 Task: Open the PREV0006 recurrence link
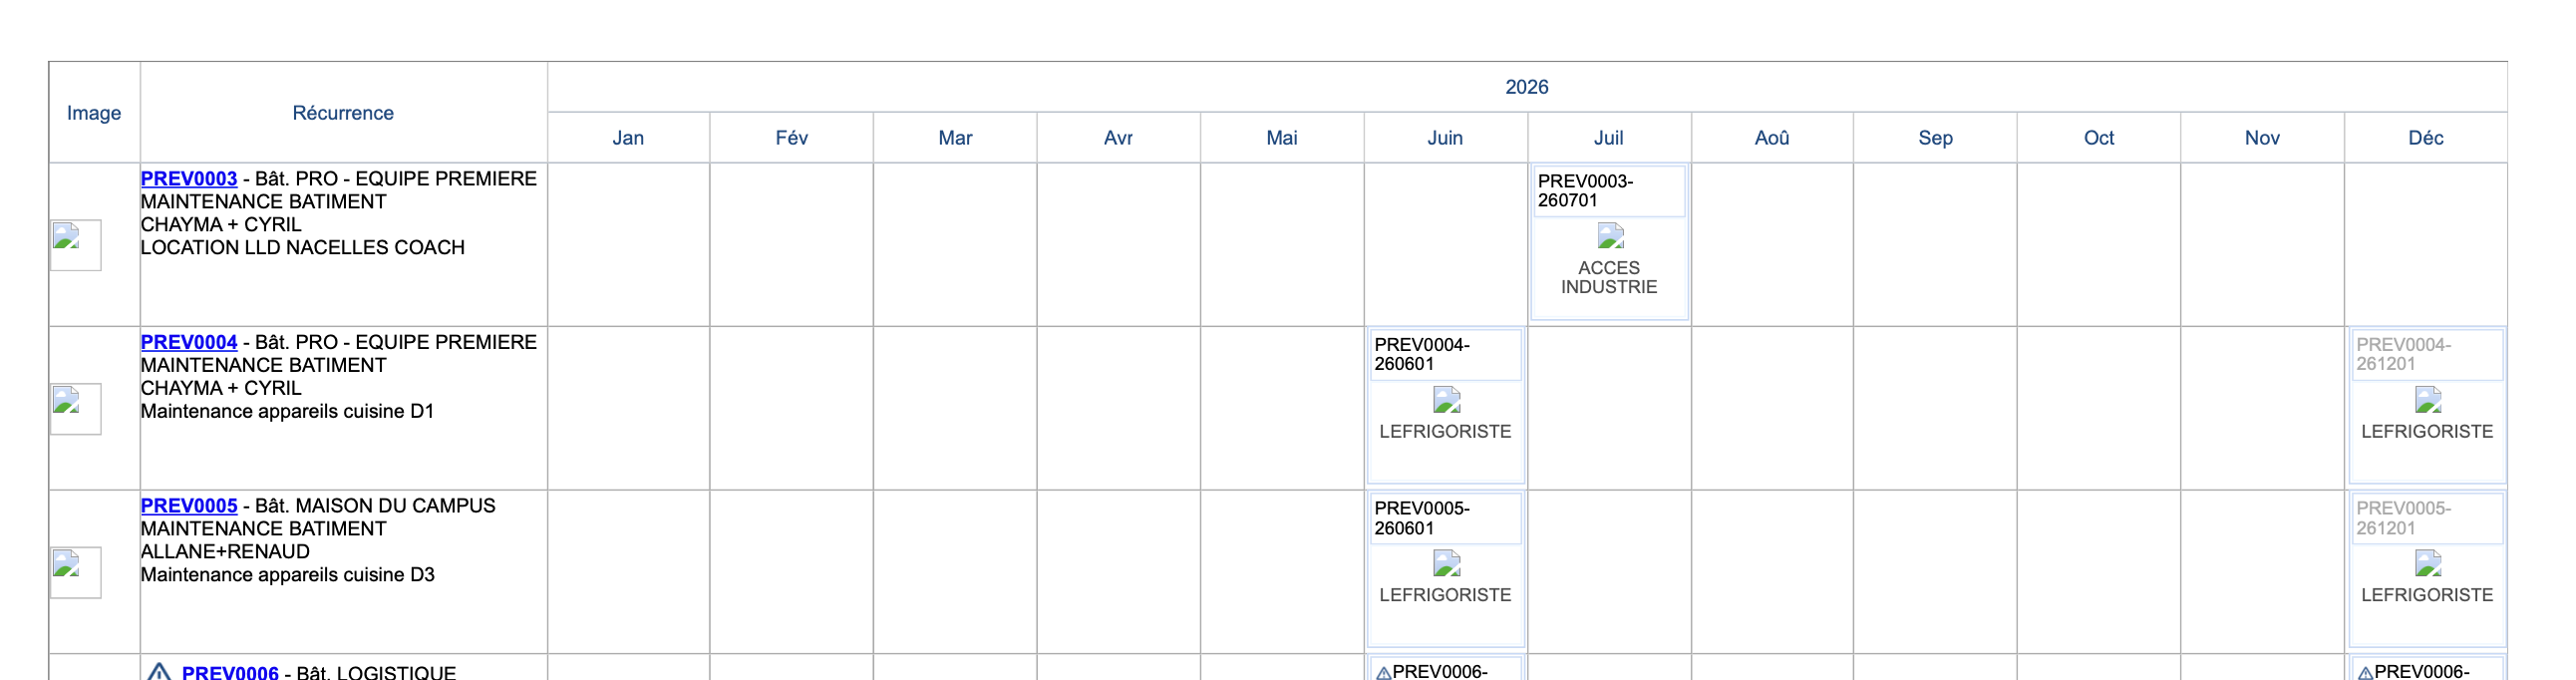(x=229, y=672)
